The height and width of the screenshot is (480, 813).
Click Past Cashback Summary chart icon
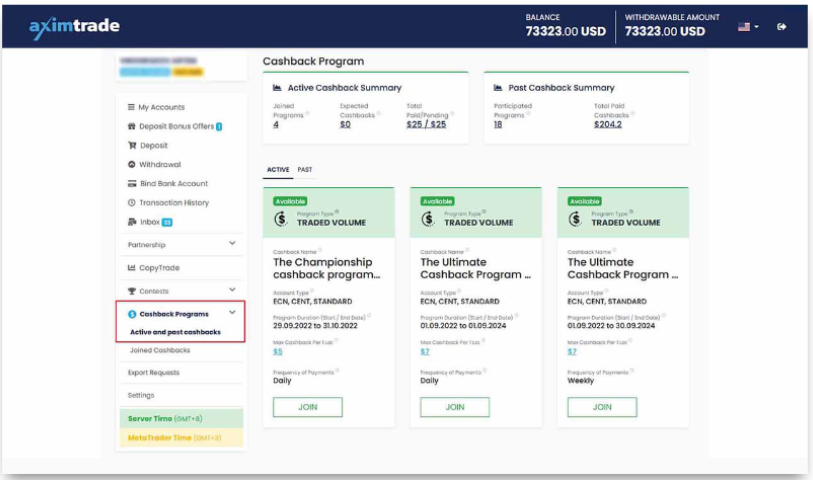point(498,88)
